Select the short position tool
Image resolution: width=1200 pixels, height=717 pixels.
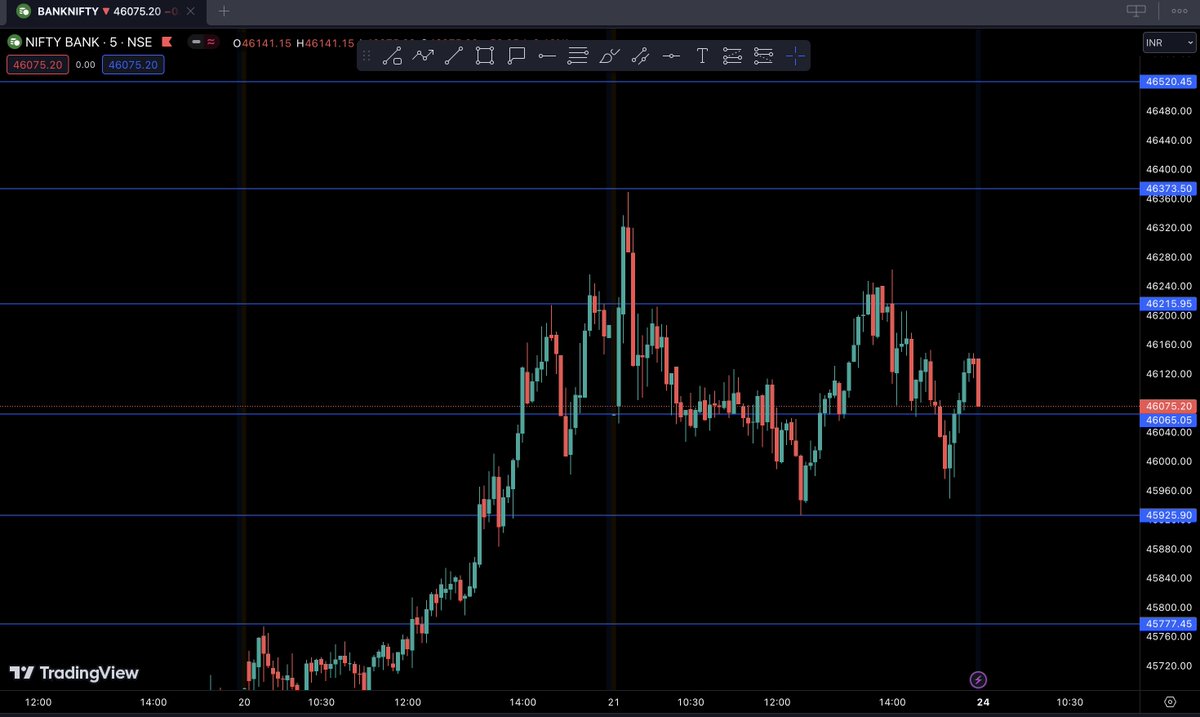[x=764, y=56]
